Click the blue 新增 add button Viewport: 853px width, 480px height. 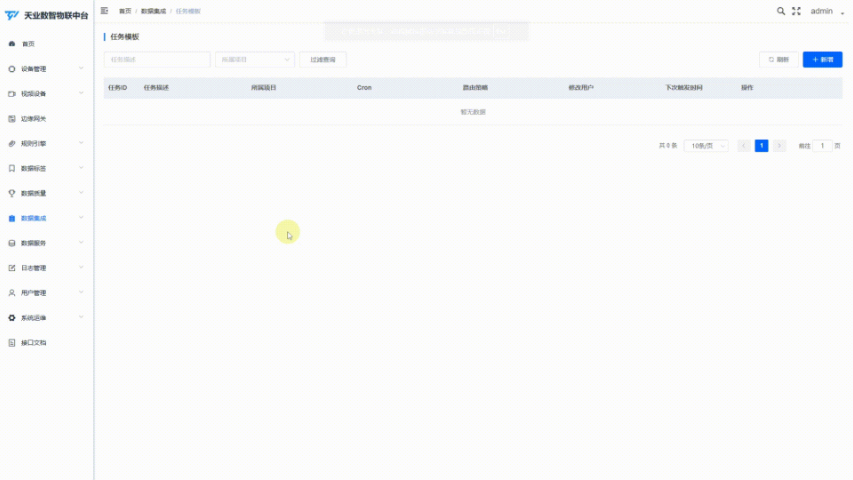[x=823, y=59]
